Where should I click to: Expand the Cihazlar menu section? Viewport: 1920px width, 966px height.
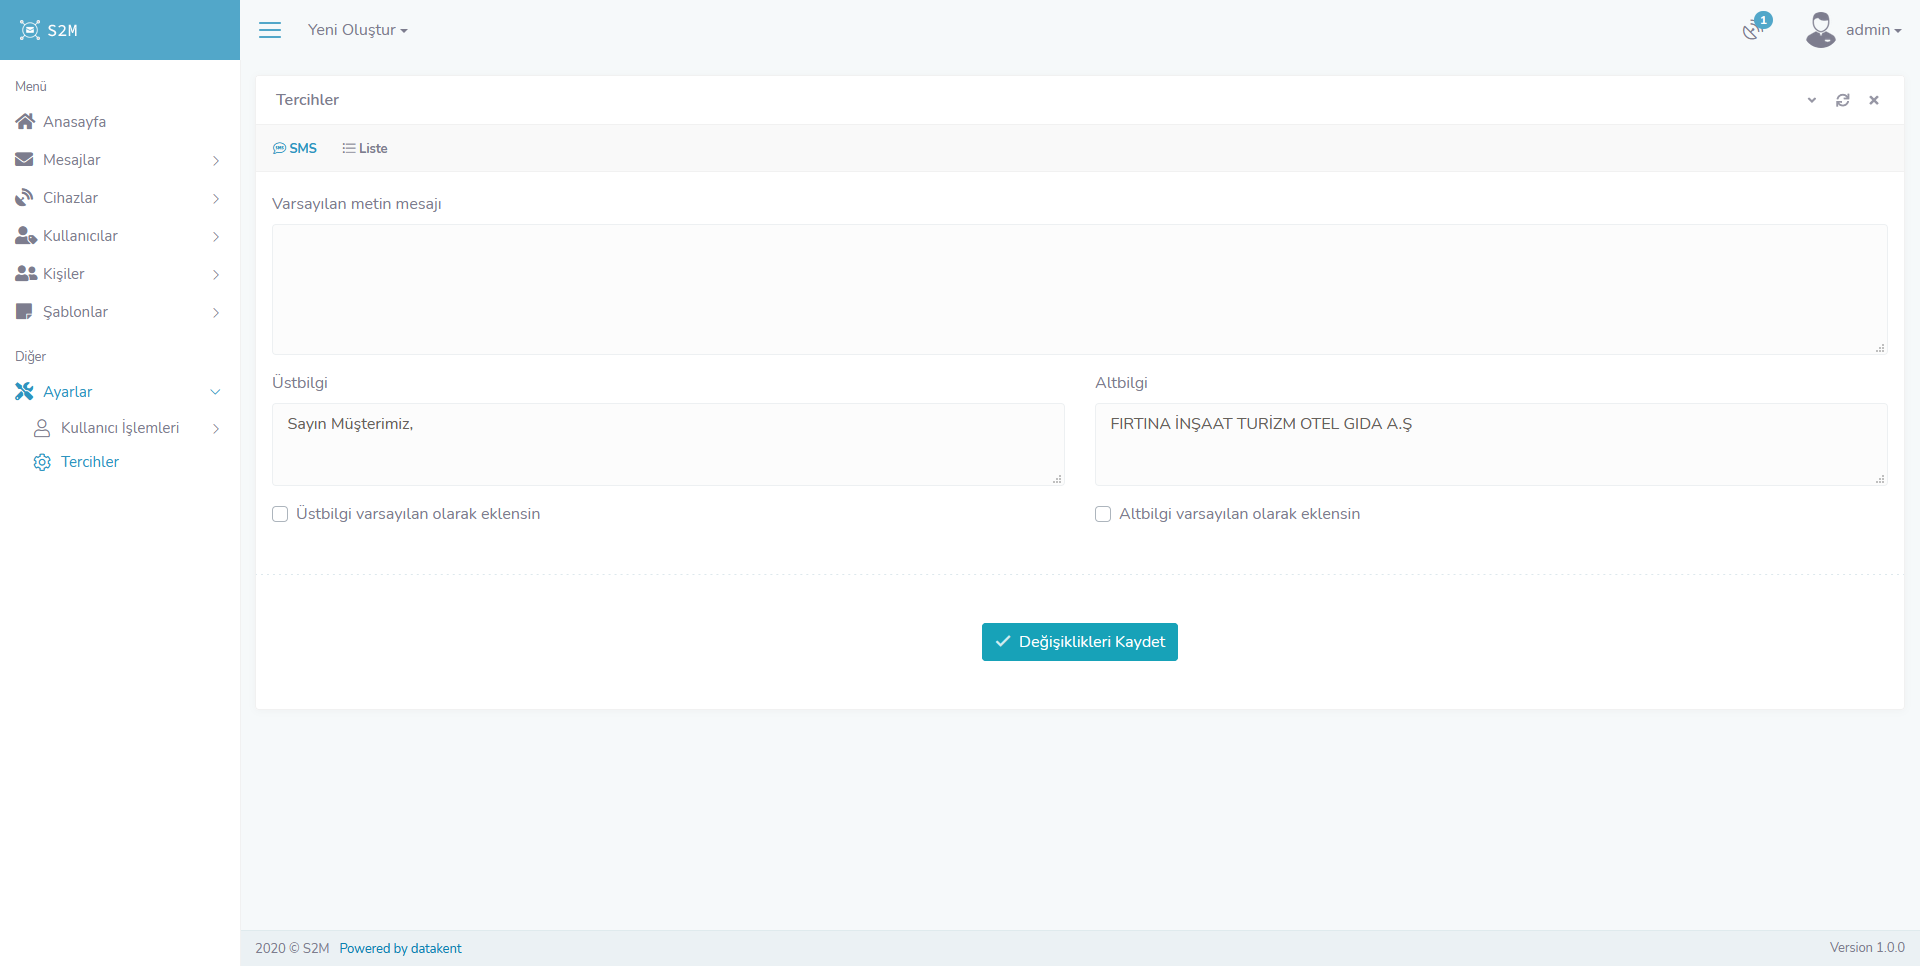tap(118, 198)
